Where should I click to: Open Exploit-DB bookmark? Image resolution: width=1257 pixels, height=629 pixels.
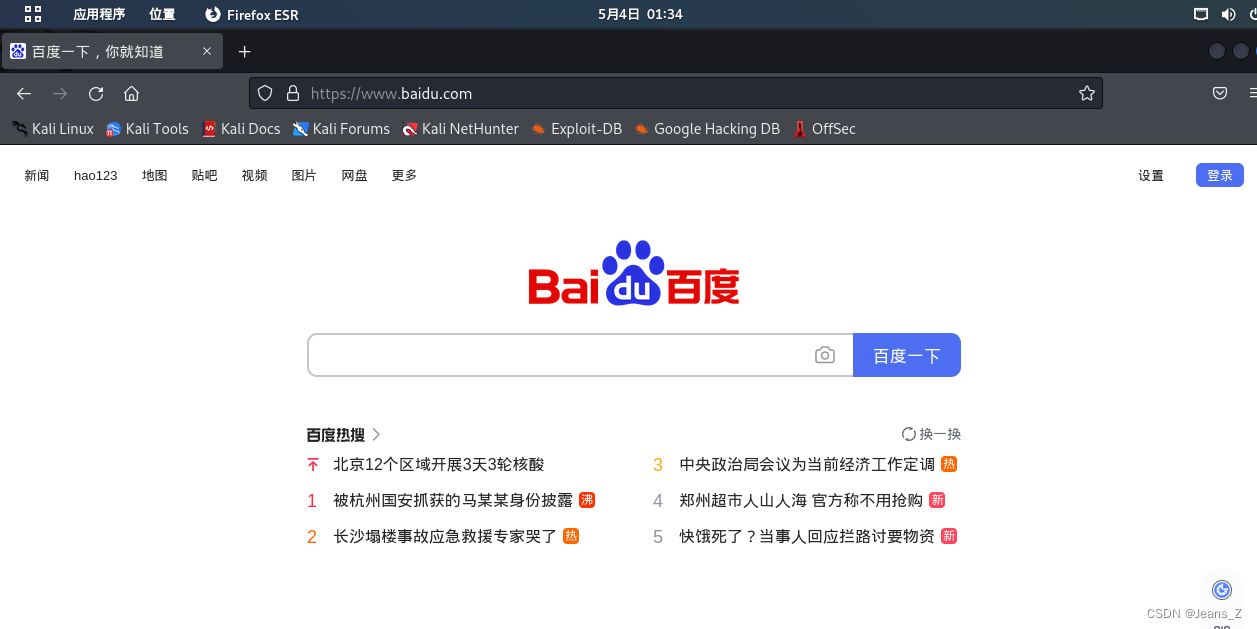tap(576, 128)
